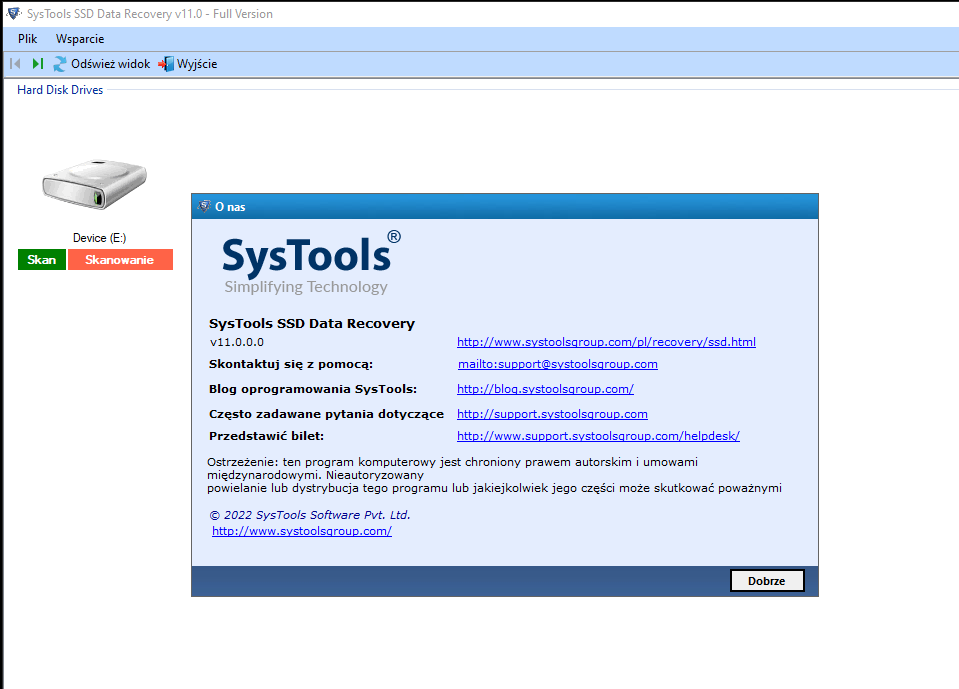Click the Przedstawić bilet label

tap(267, 437)
